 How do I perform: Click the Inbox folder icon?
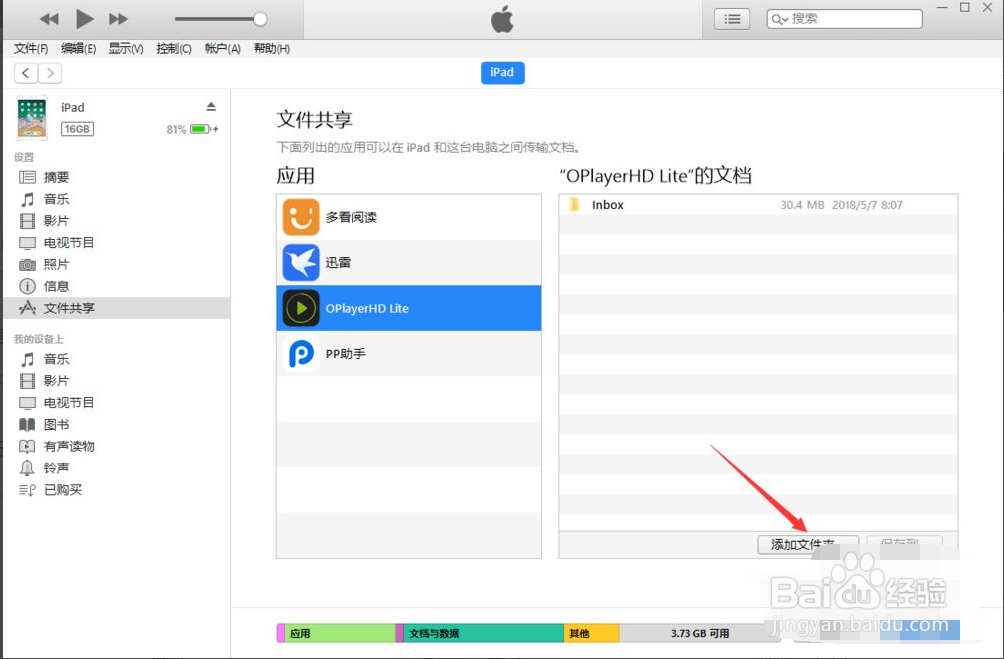point(574,205)
